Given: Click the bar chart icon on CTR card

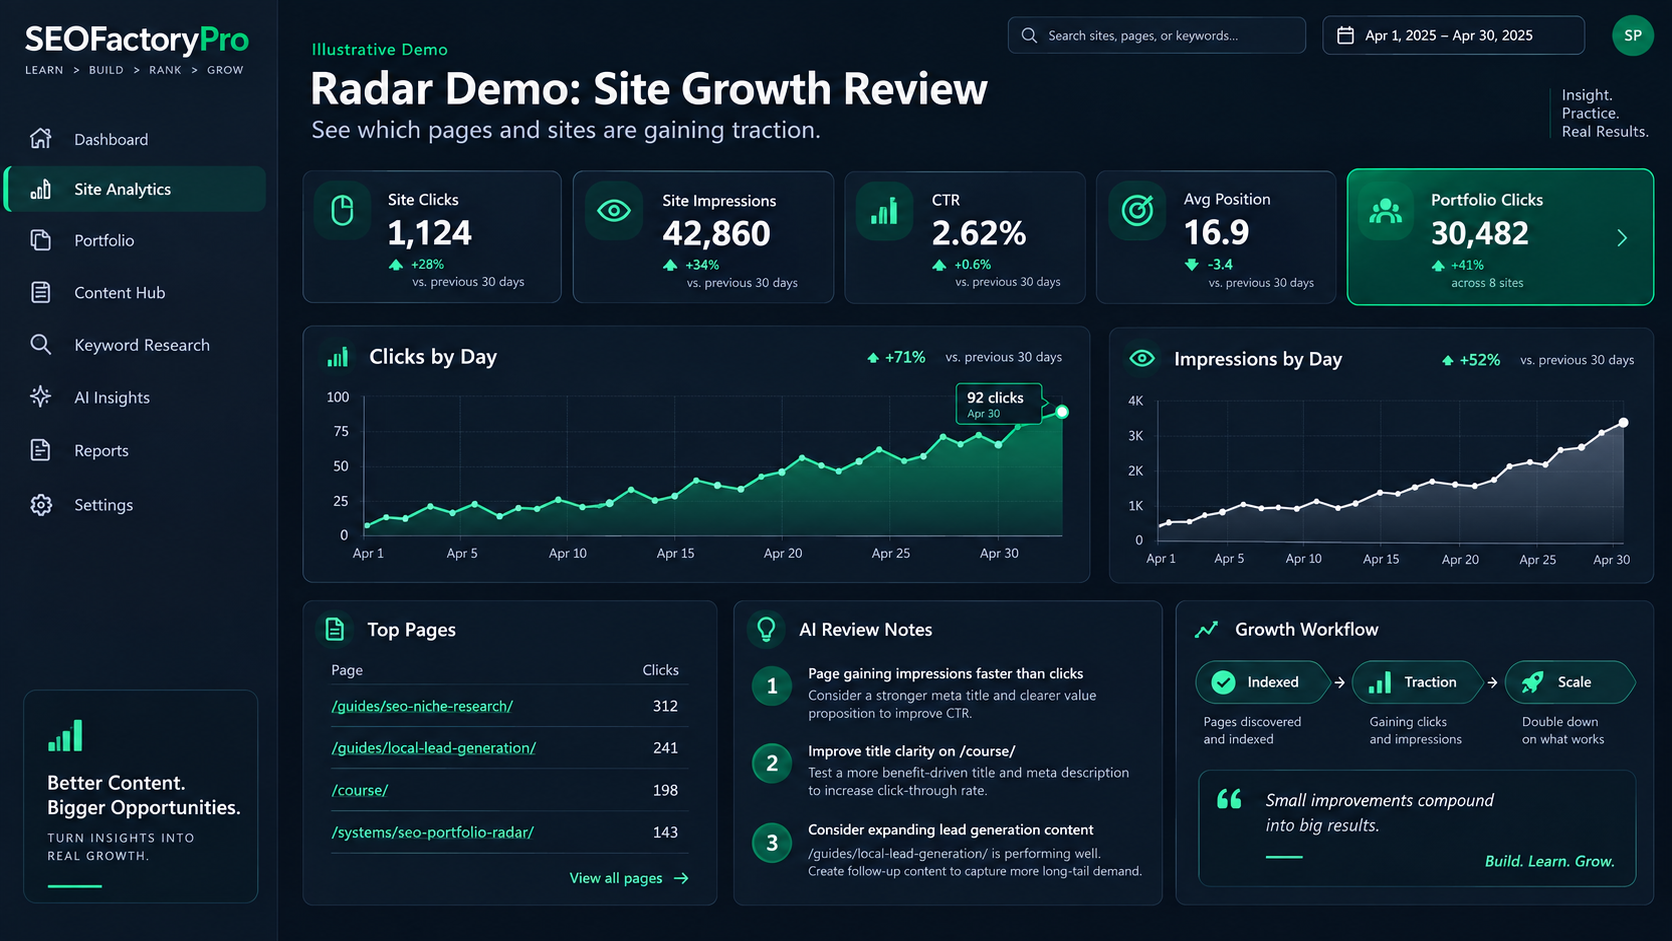Looking at the screenshot, I should pos(884,211).
